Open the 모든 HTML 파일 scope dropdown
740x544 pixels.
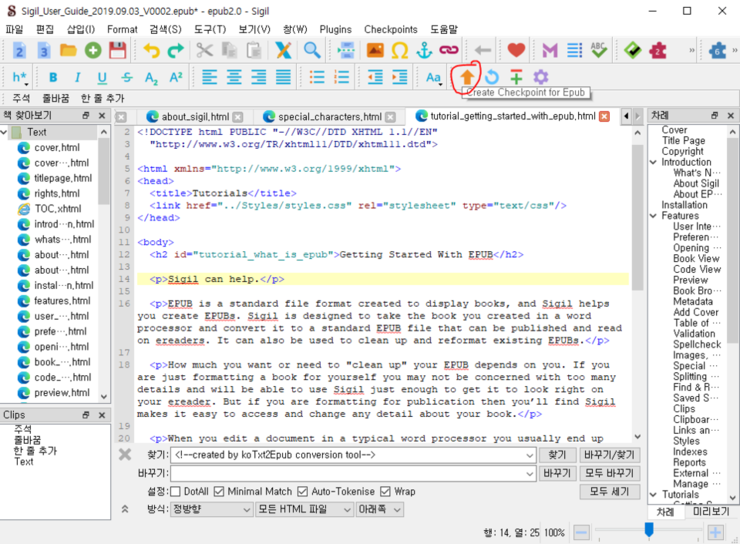coord(304,510)
